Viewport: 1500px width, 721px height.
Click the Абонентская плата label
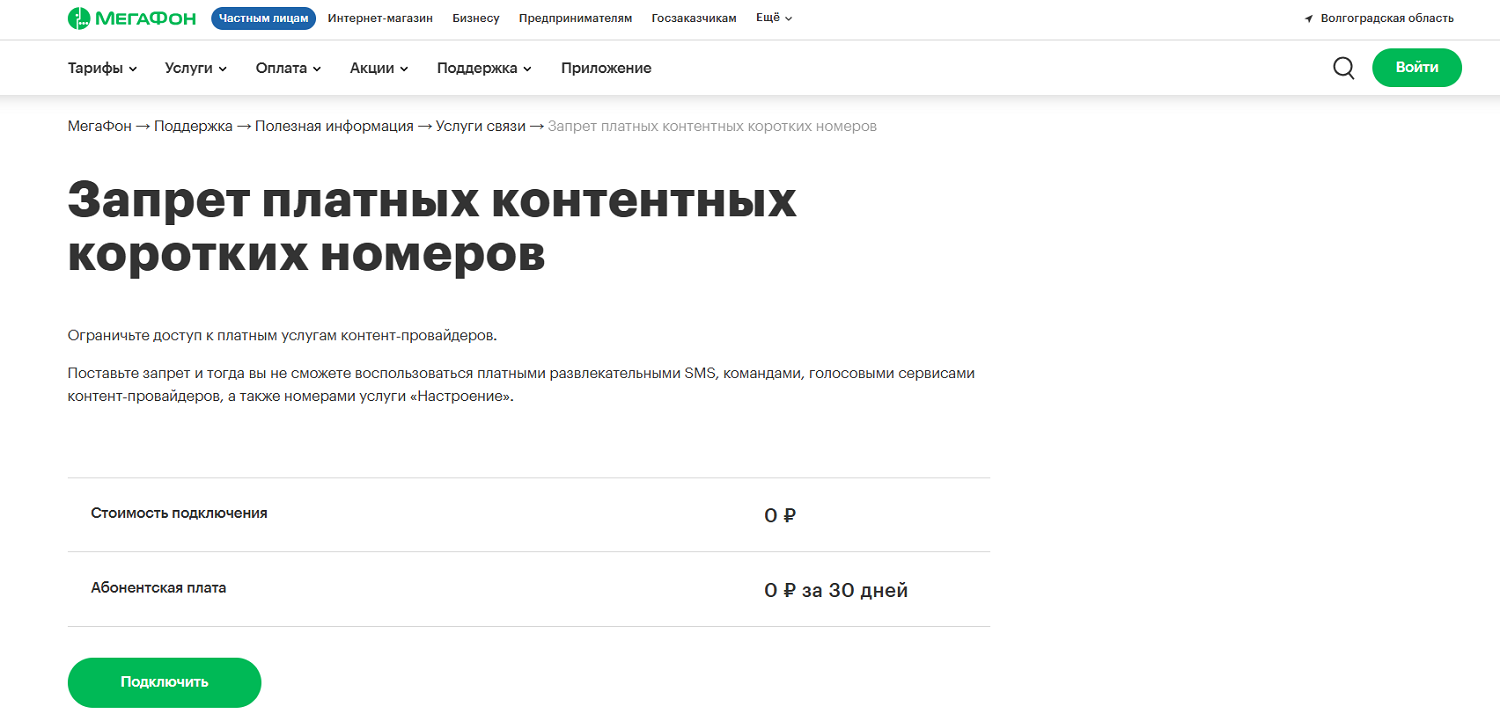[158, 588]
